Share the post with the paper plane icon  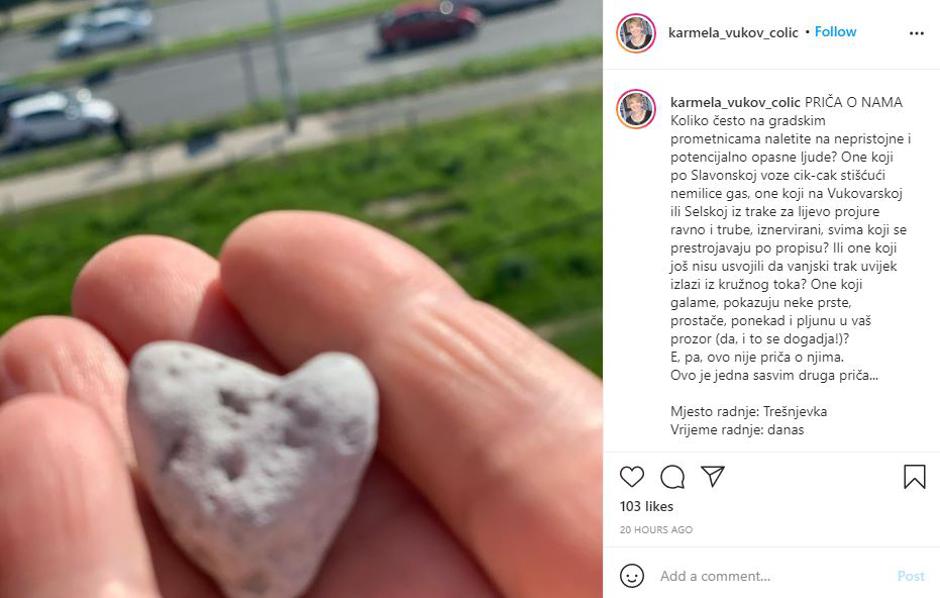tap(713, 476)
